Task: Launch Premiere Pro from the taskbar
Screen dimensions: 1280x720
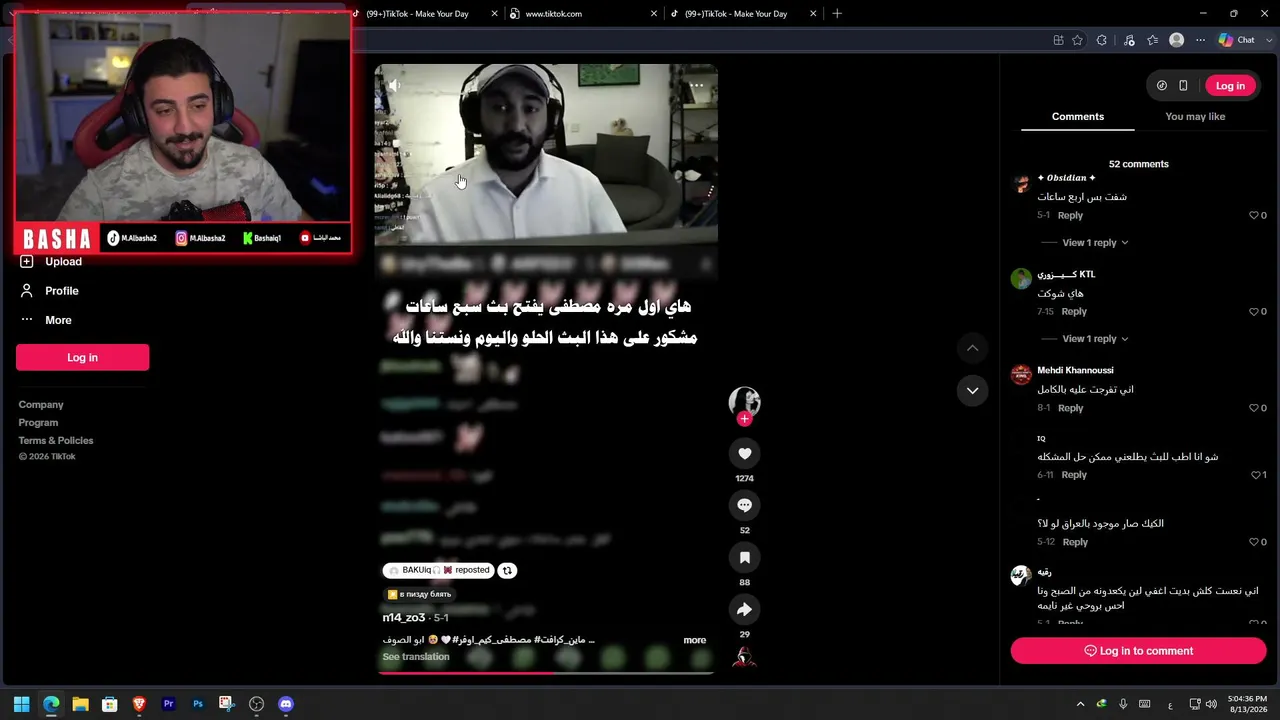Action: coord(168,704)
